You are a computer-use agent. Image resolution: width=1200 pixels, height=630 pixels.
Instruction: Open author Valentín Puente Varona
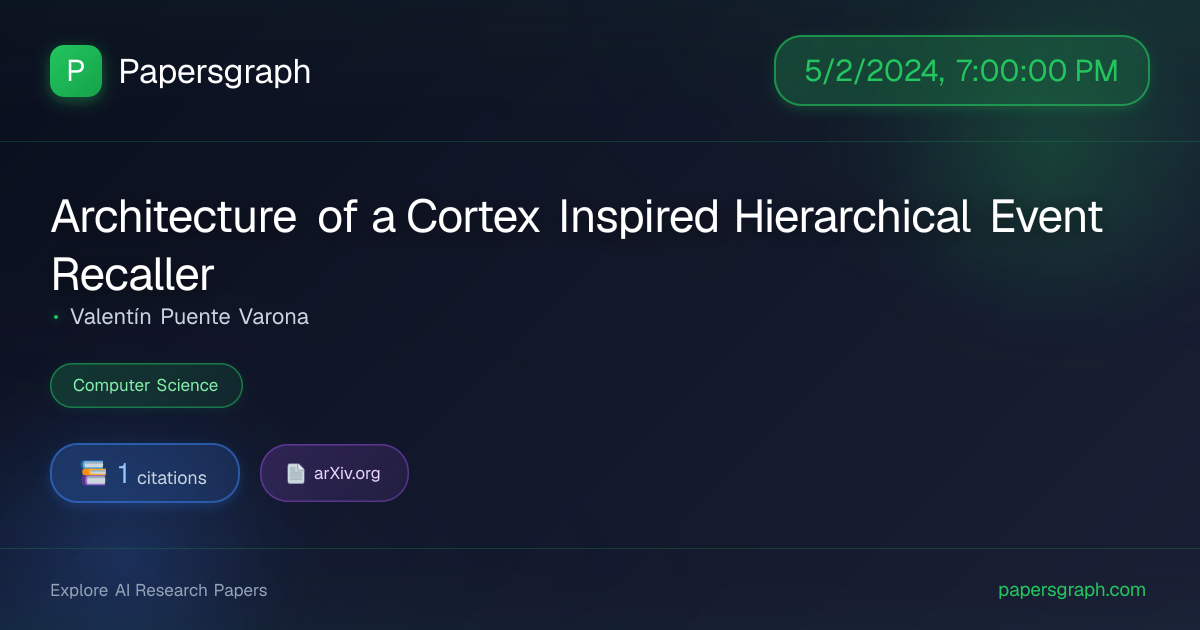tap(189, 317)
